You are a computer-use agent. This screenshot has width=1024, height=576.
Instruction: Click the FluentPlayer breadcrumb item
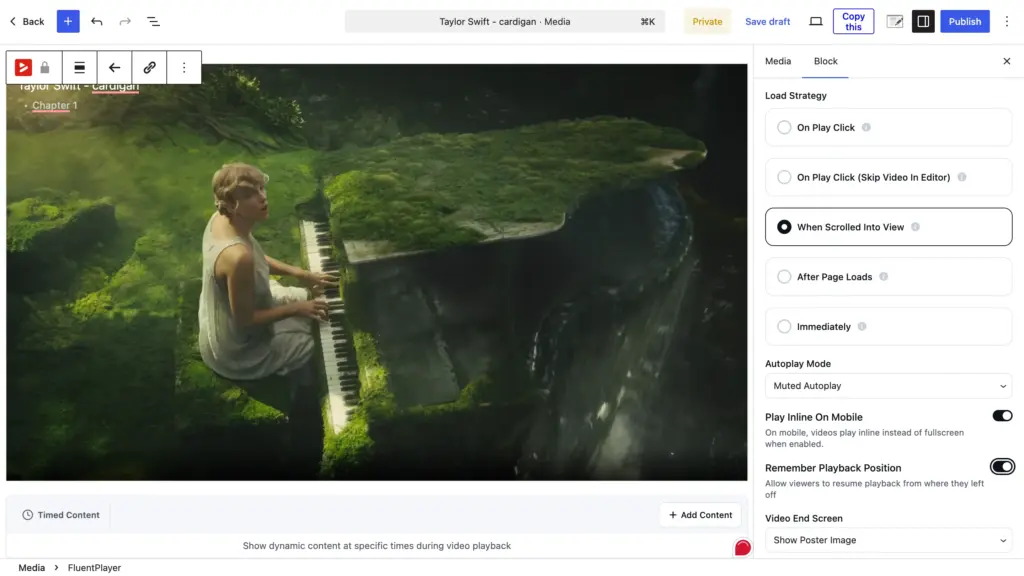pos(94,568)
